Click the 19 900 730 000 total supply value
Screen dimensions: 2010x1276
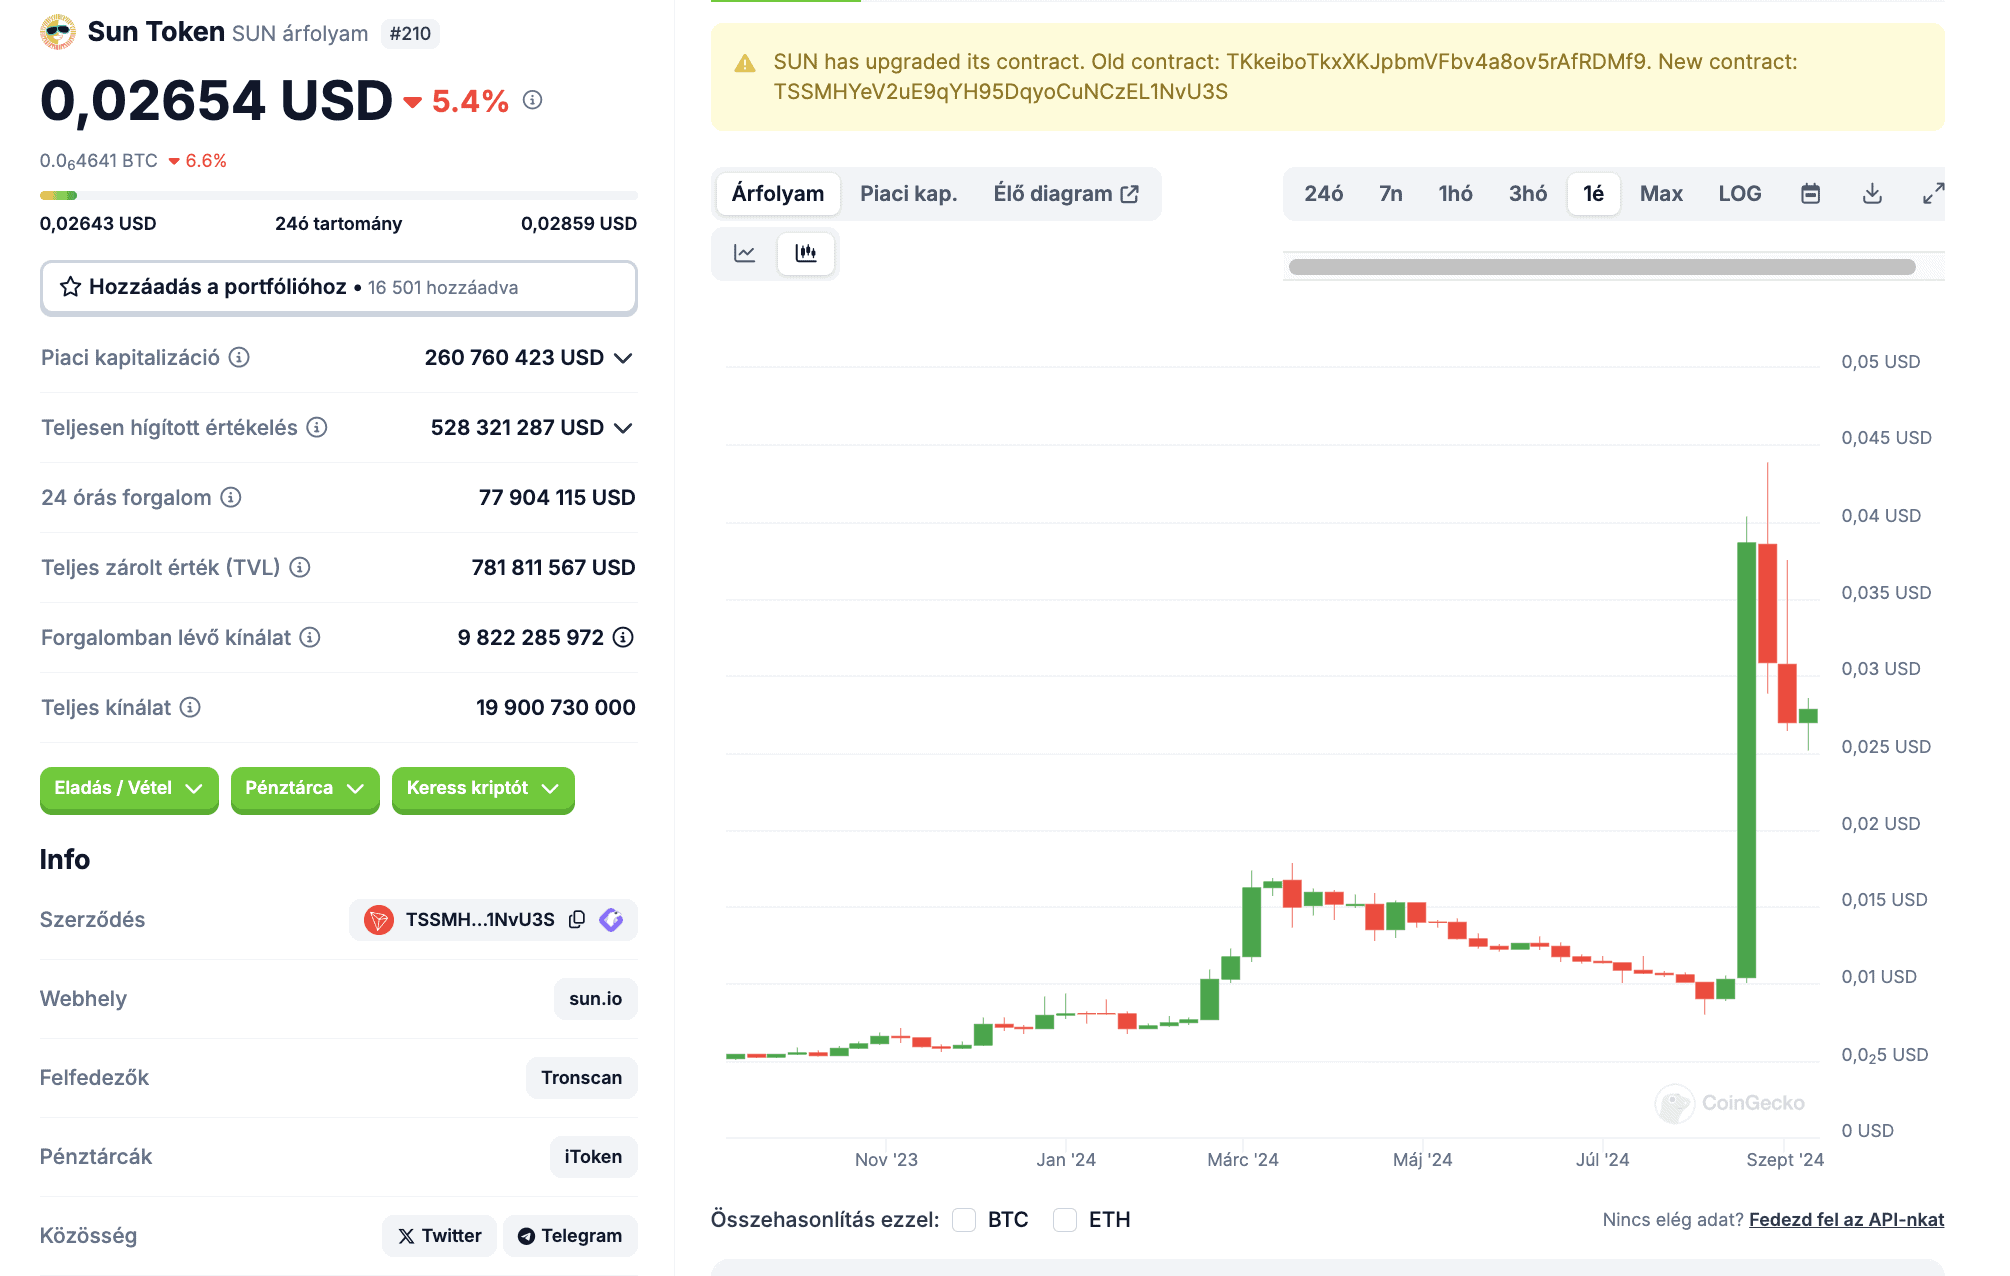click(556, 708)
